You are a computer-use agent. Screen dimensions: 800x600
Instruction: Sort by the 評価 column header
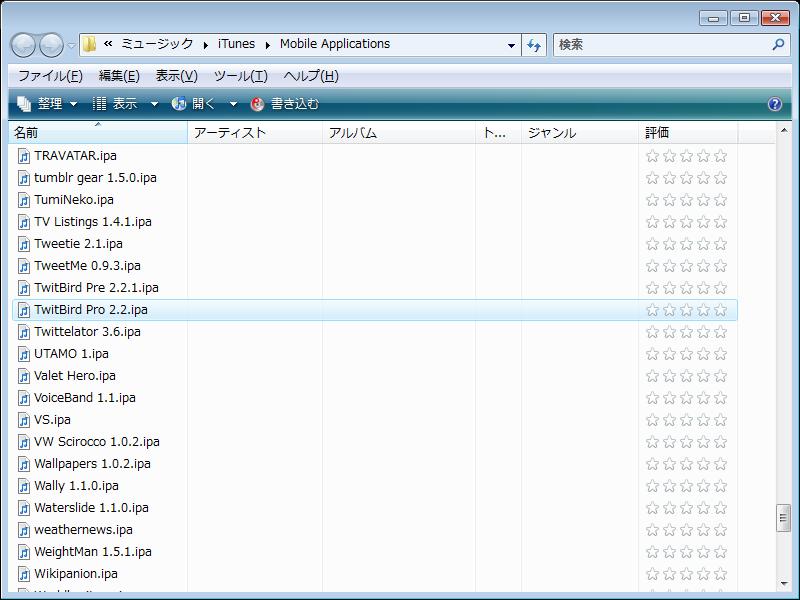[688, 133]
